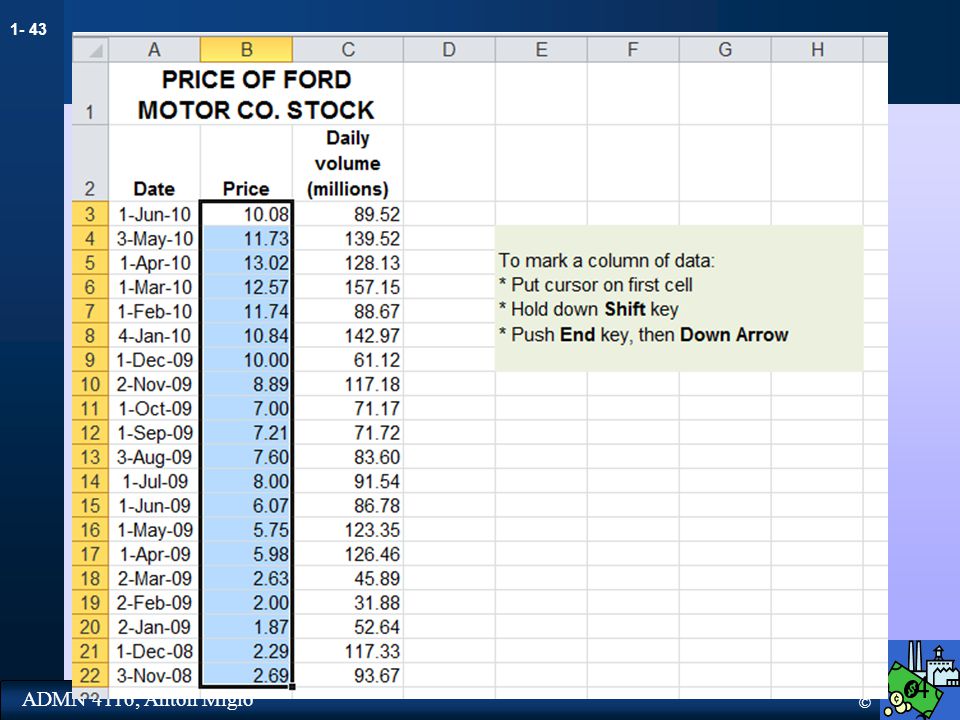Select column C header

tap(348, 49)
